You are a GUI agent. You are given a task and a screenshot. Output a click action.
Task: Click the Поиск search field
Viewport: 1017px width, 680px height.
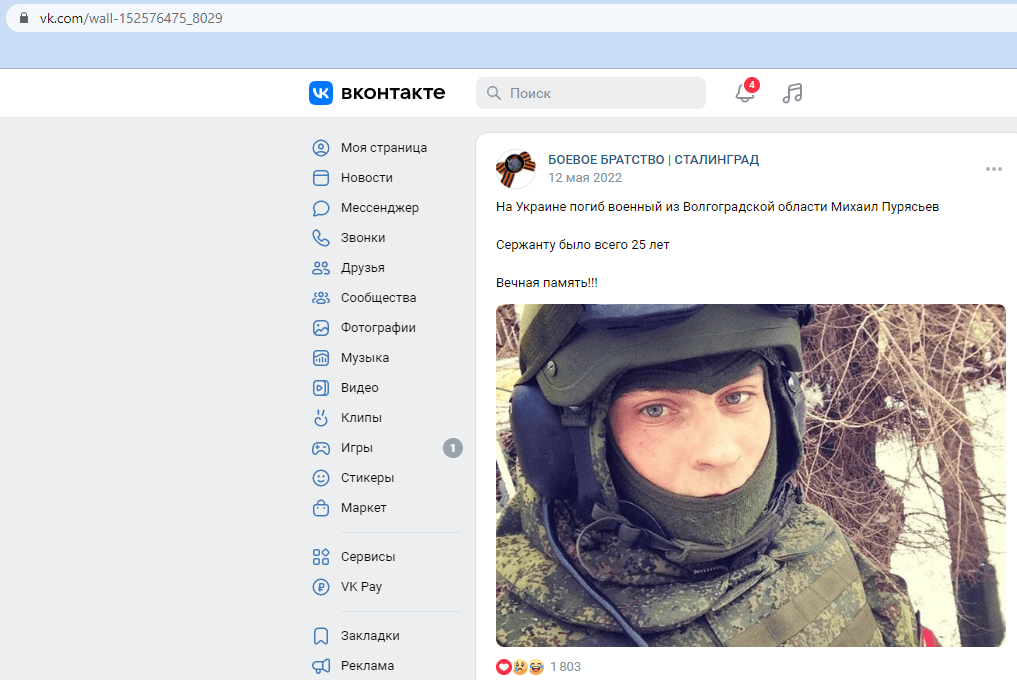(x=591, y=93)
